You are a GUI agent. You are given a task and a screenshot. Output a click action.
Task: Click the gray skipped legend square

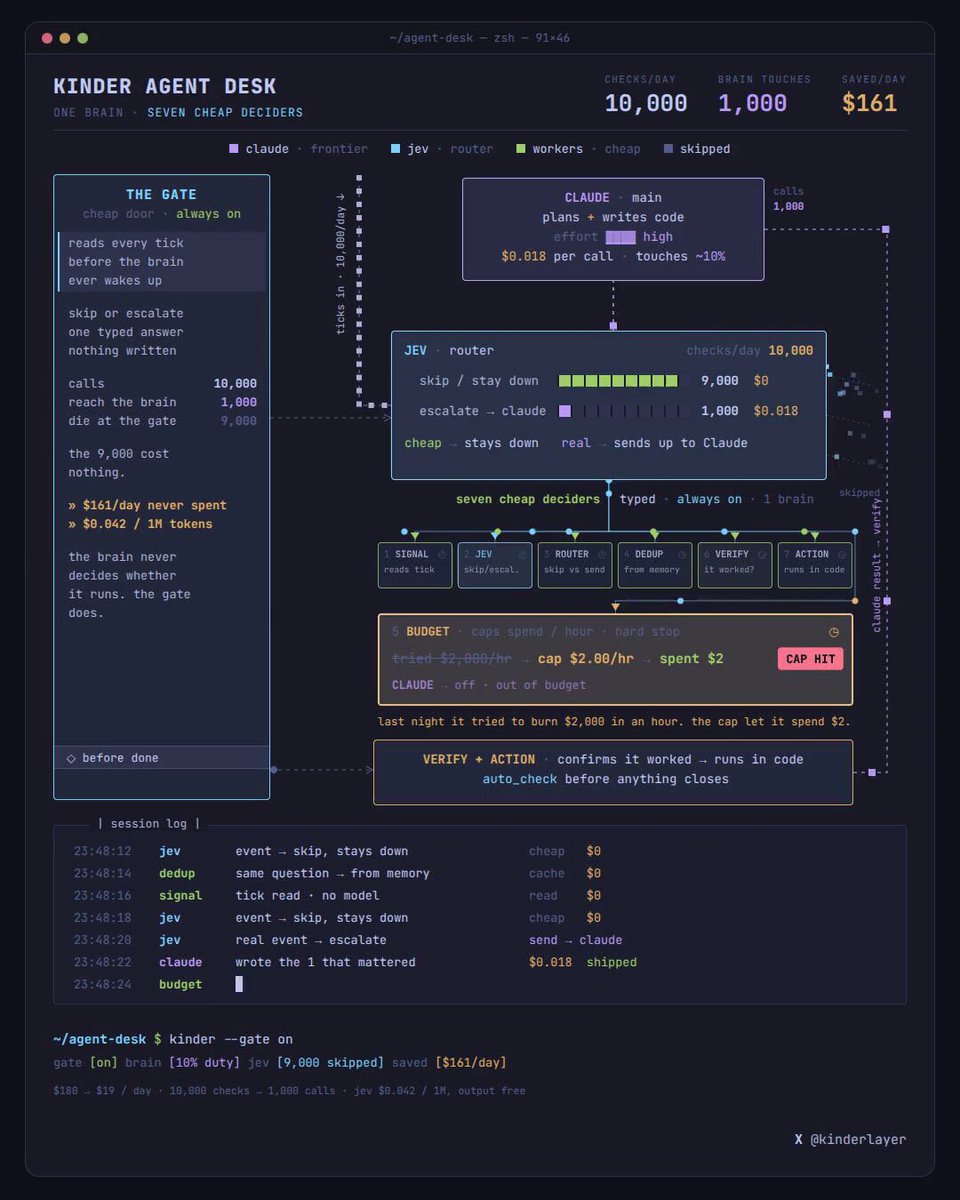coord(668,149)
